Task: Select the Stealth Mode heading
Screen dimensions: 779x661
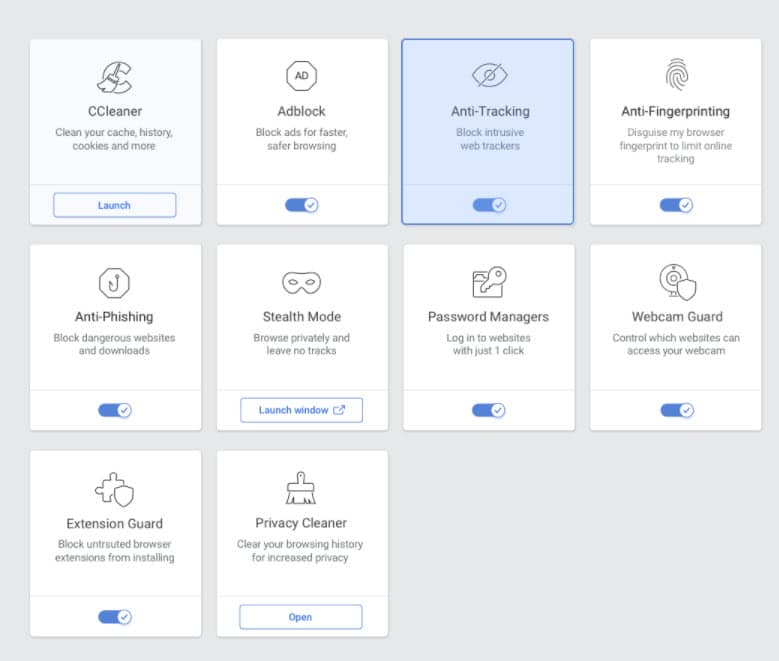Action: [x=302, y=317]
